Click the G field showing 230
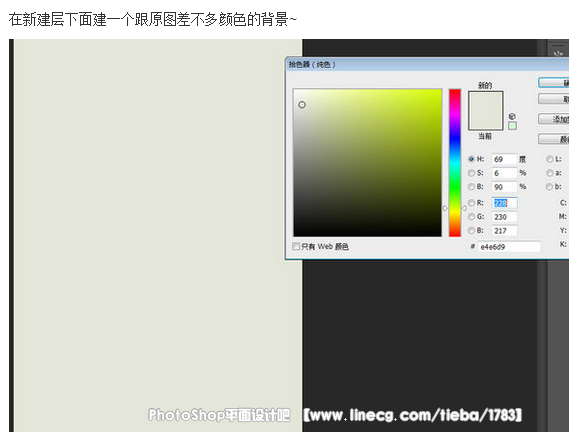The width and height of the screenshot is (572, 432). [504, 217]
